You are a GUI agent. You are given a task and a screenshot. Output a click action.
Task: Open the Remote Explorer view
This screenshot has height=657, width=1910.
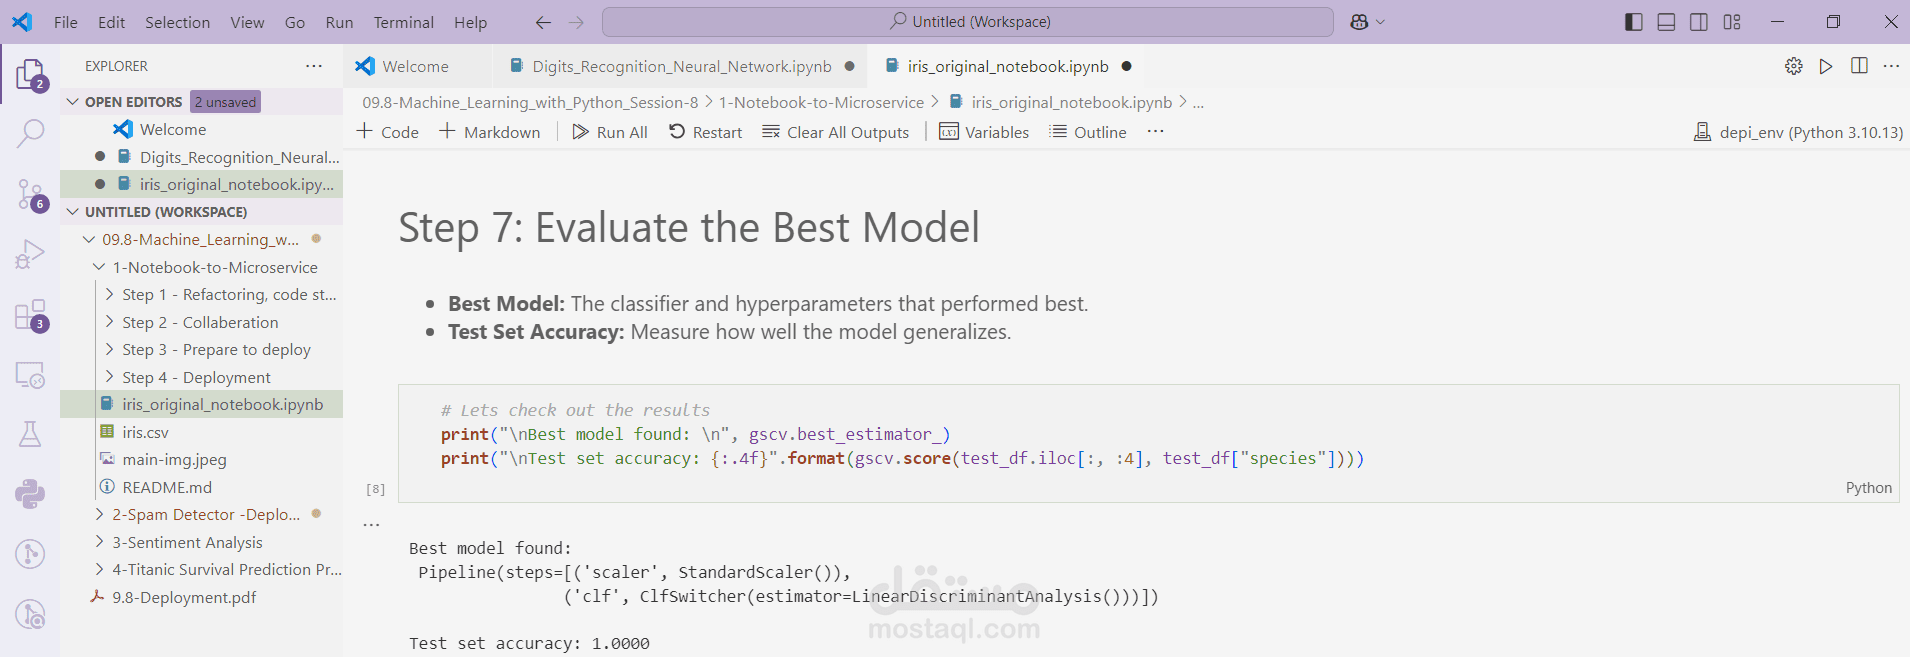[x=30, y=375]
